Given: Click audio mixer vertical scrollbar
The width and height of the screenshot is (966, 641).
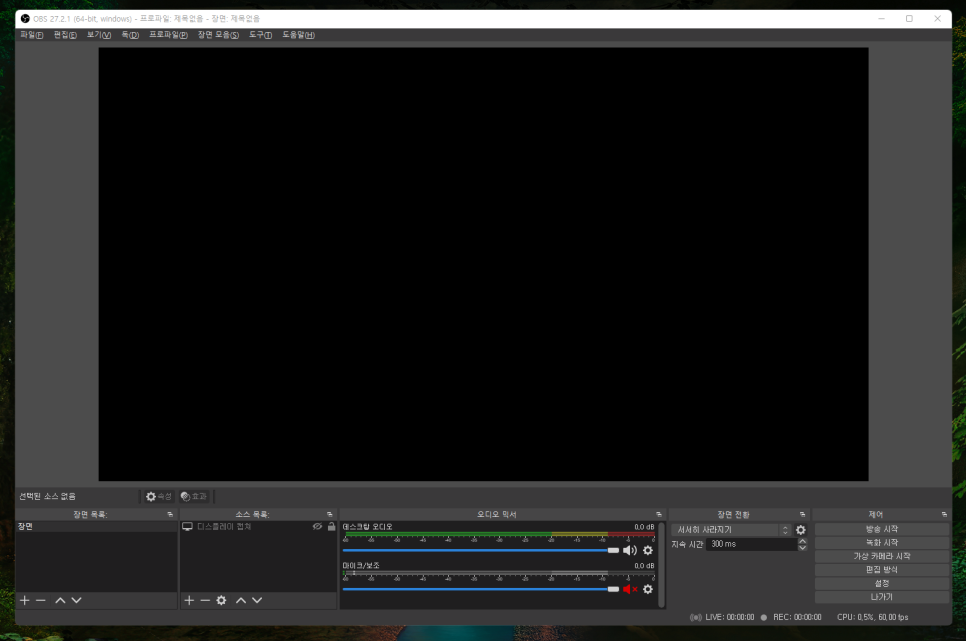Looking at the screenshot, I should [662, 565].
